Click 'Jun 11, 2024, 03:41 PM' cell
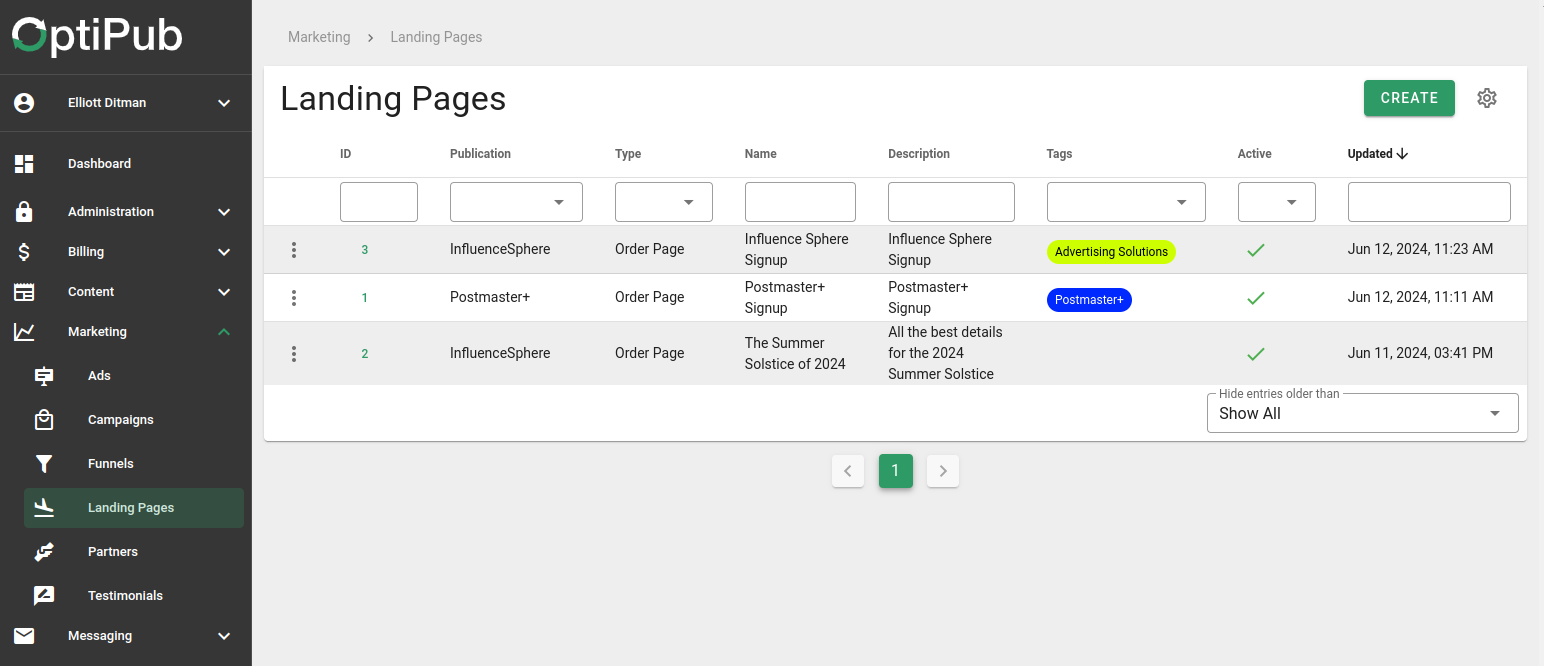The width and height of the screenshot is (1544, 666). tap(1420, 353)
